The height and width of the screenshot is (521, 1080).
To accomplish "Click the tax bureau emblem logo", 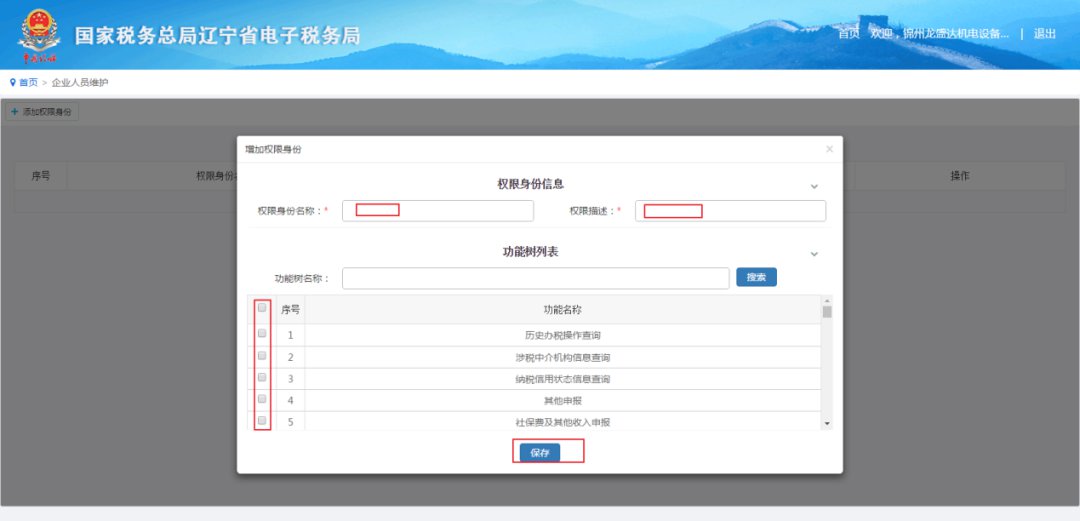I will (39, 35).
